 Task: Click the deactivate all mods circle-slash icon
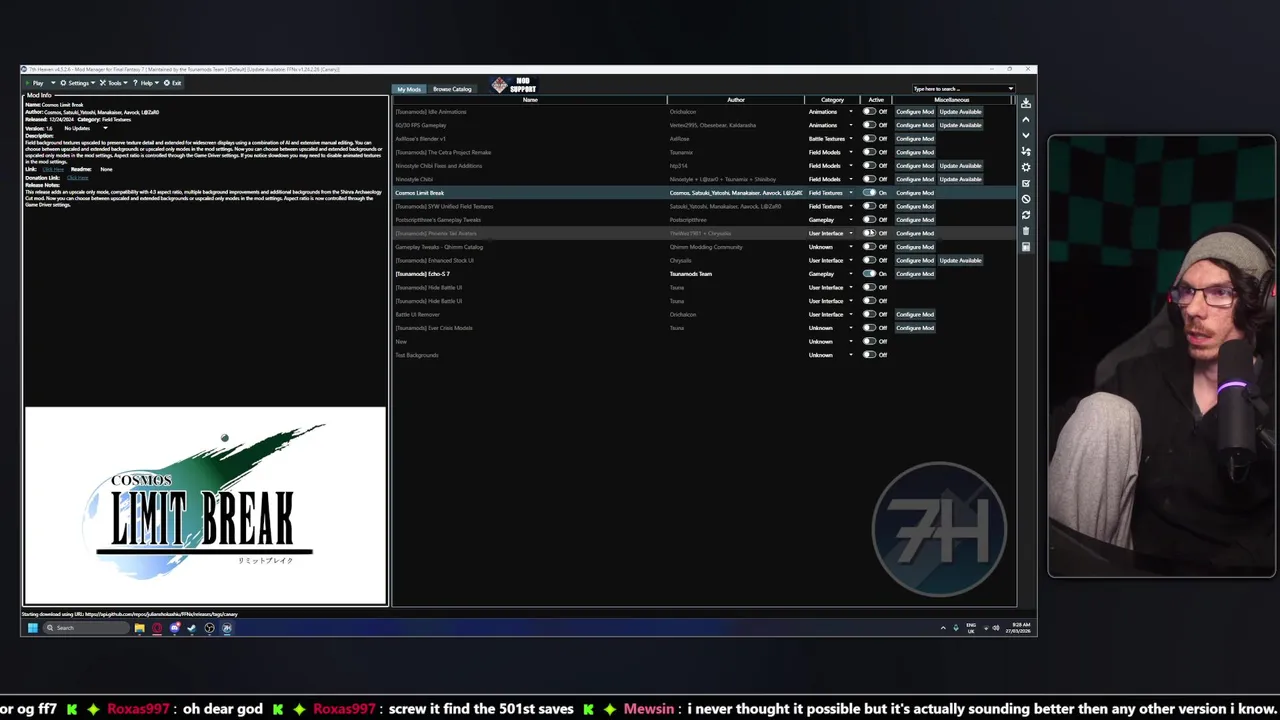point(1026,199)
